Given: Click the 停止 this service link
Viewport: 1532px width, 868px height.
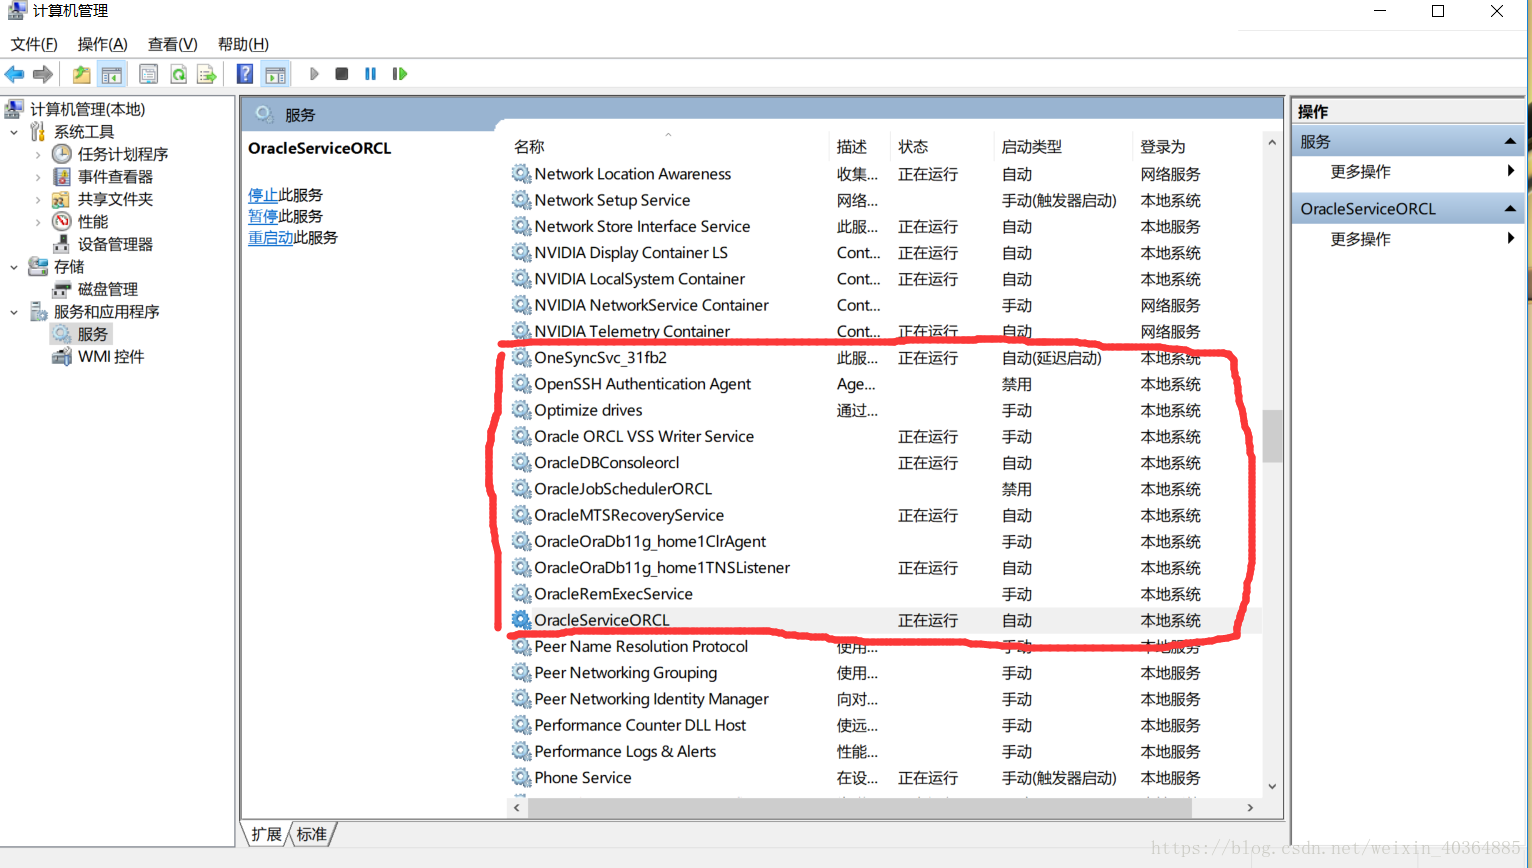Looking at the screenshot, I should point(263,195).
